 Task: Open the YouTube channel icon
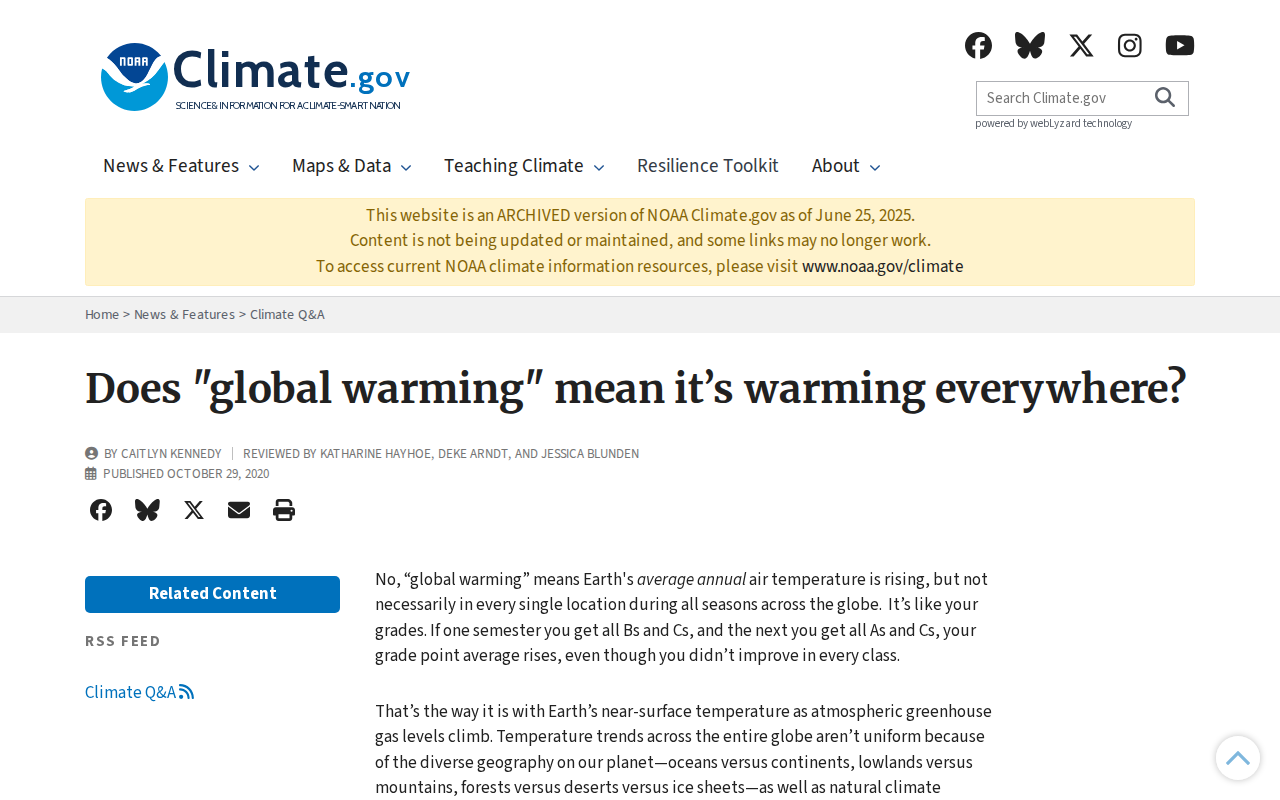pos(1180,46)
